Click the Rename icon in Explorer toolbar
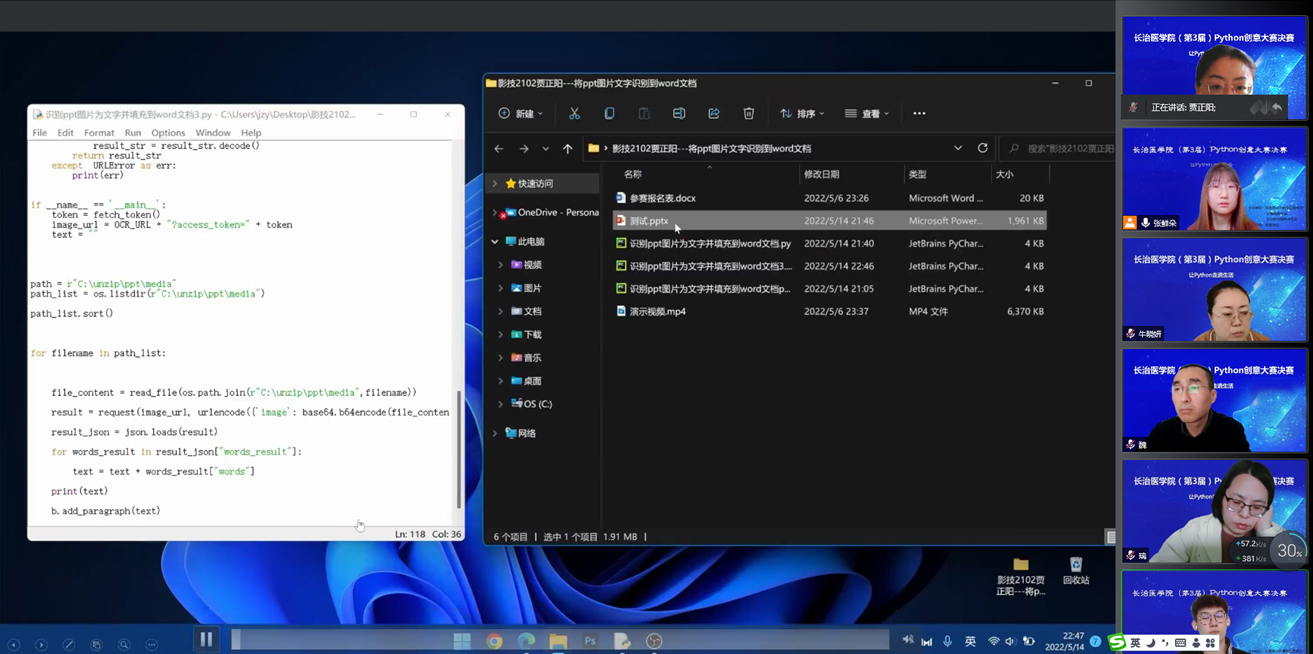Viewport: 1313px width, 654px height. coord(679,114)
